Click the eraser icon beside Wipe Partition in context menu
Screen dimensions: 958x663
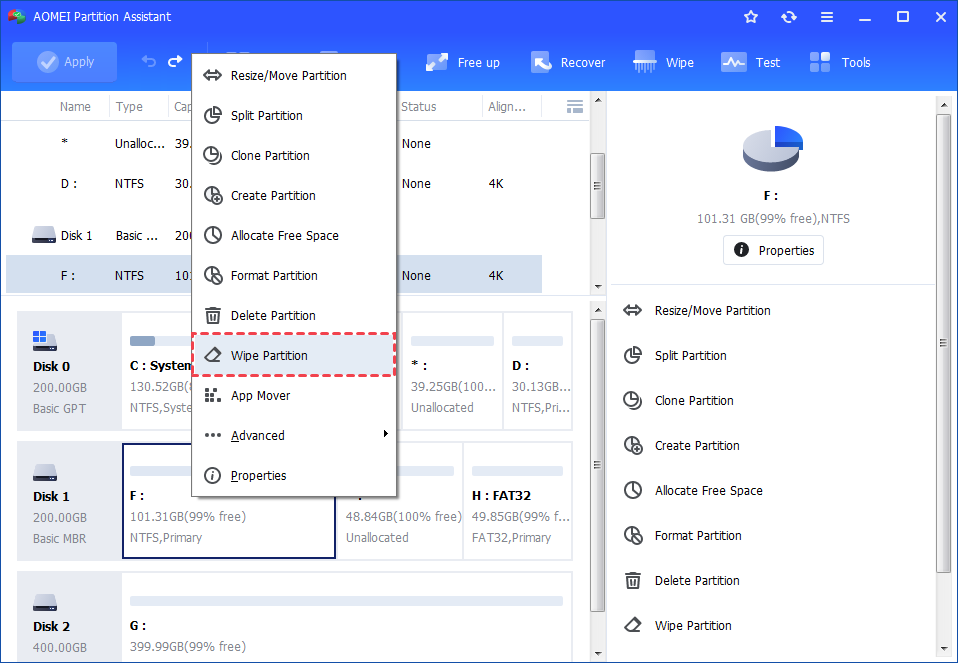pos(213,355)
